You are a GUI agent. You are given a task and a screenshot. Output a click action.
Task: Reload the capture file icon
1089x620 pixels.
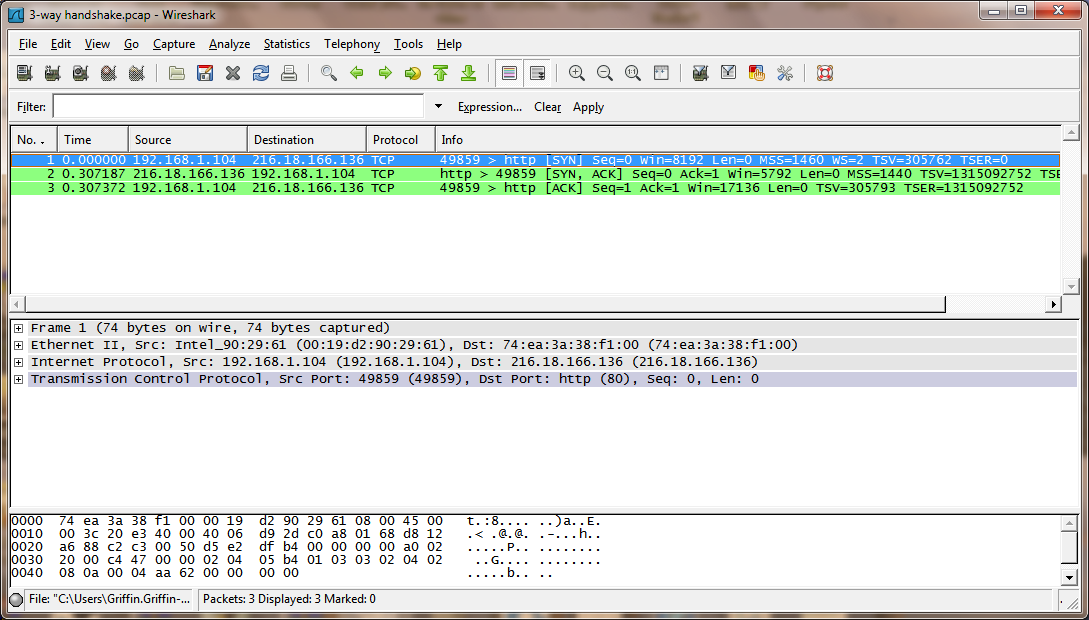[x=260, y=73]
